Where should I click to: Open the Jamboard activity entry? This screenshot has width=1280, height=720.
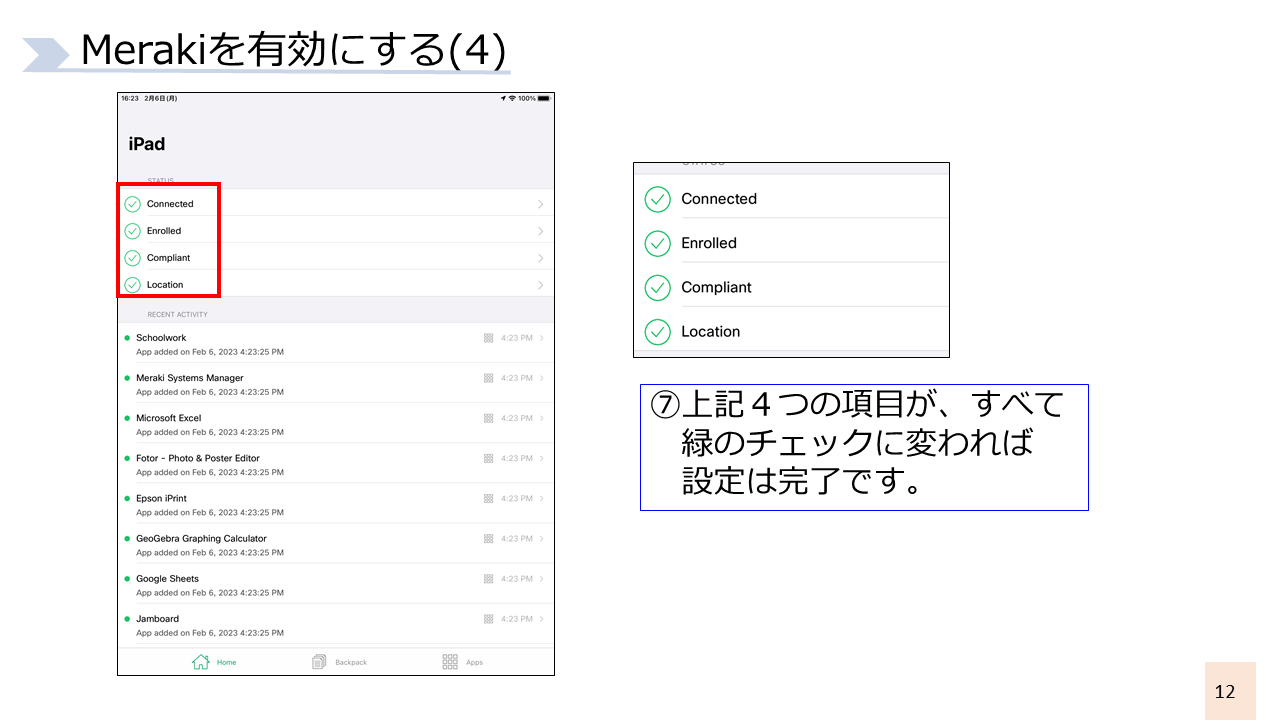click(336, 624)
